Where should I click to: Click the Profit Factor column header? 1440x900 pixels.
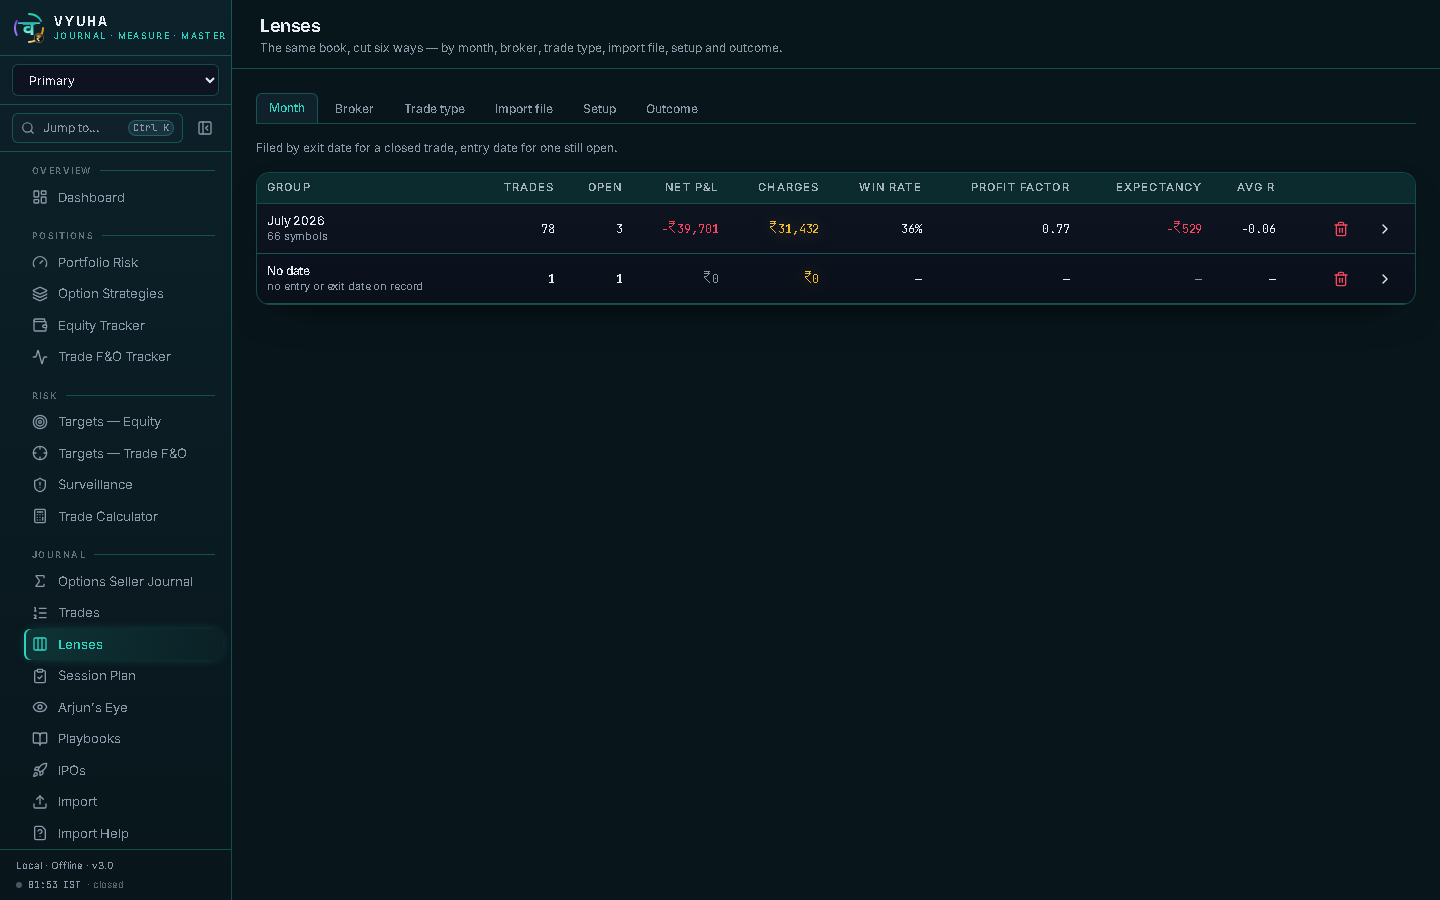1020,188
